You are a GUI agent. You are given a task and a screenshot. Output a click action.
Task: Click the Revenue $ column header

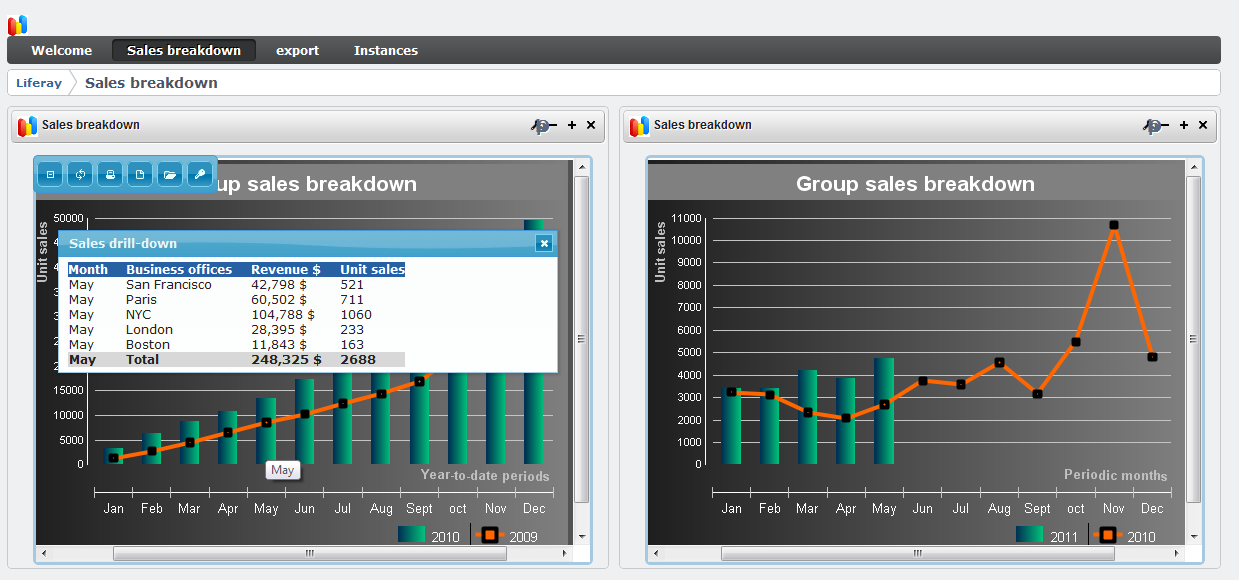[x=286, y=270]
